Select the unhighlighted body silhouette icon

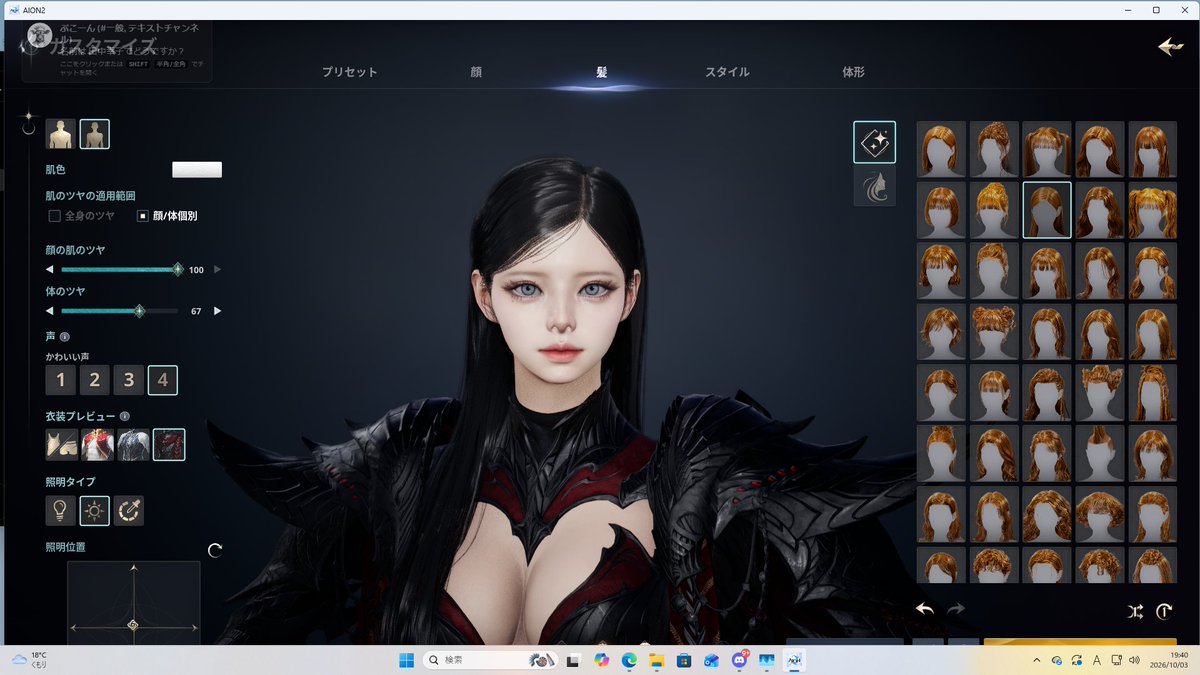pyautogui.click(x=61, y=134)
